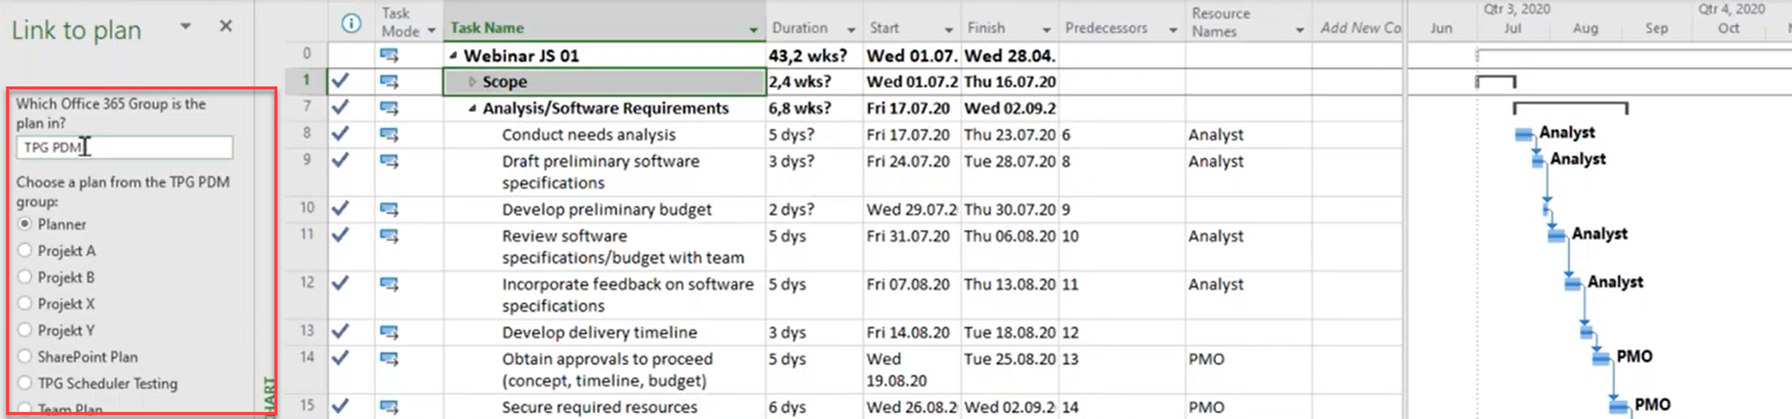Click the info indicator column header icon
1792x419 pixels.
351,23
